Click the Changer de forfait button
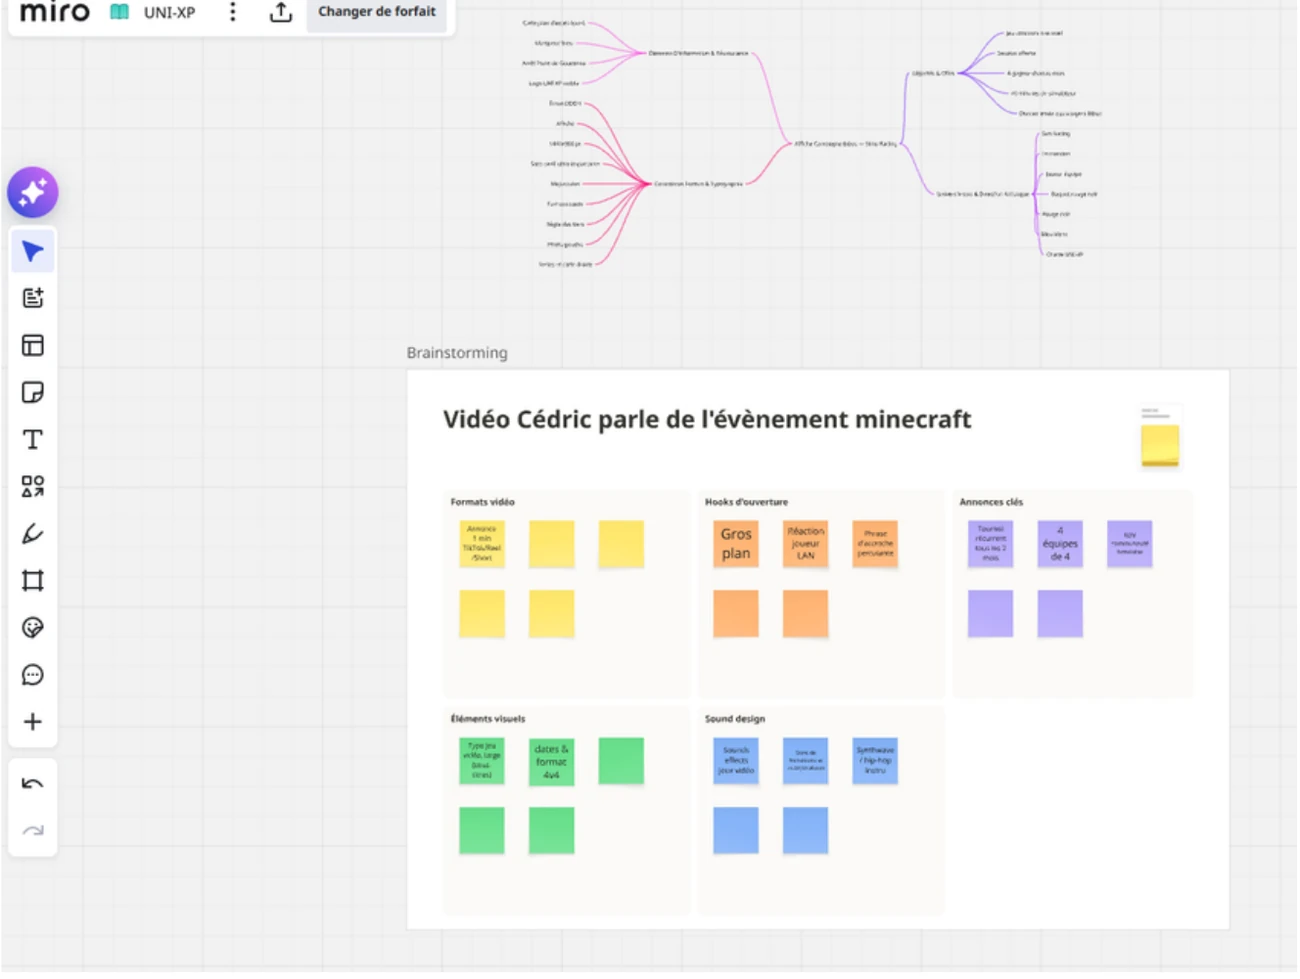 377,12
